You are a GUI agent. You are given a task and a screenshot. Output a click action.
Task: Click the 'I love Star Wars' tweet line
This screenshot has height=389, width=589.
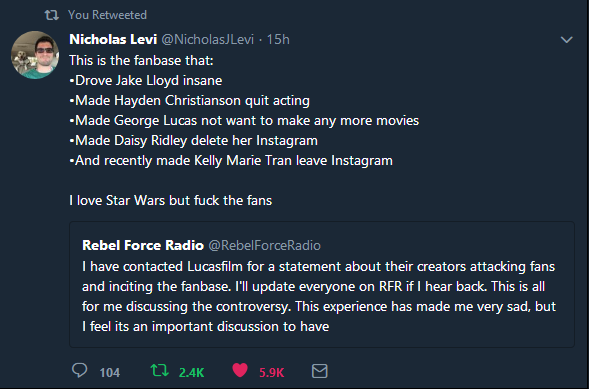pyautogui.click(x=171, y=200)
